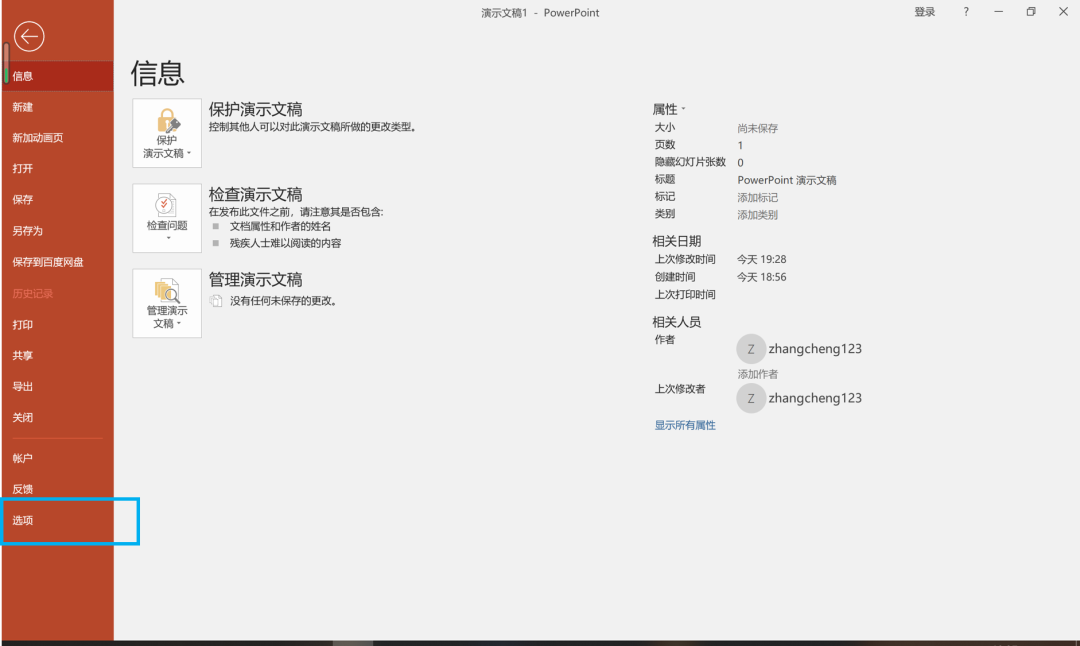
Task: Open the 帐户 page
Action: tap(58, 458)
